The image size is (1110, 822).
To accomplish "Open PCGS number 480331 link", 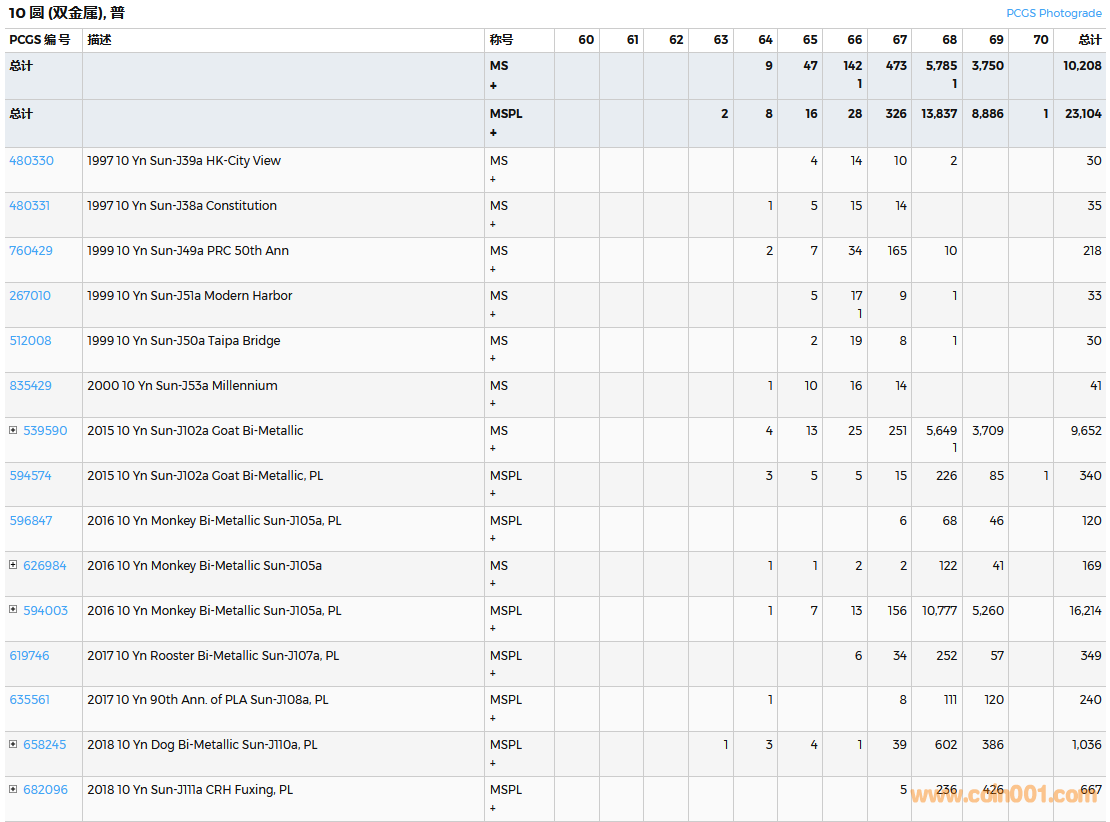I will (30, 206).
